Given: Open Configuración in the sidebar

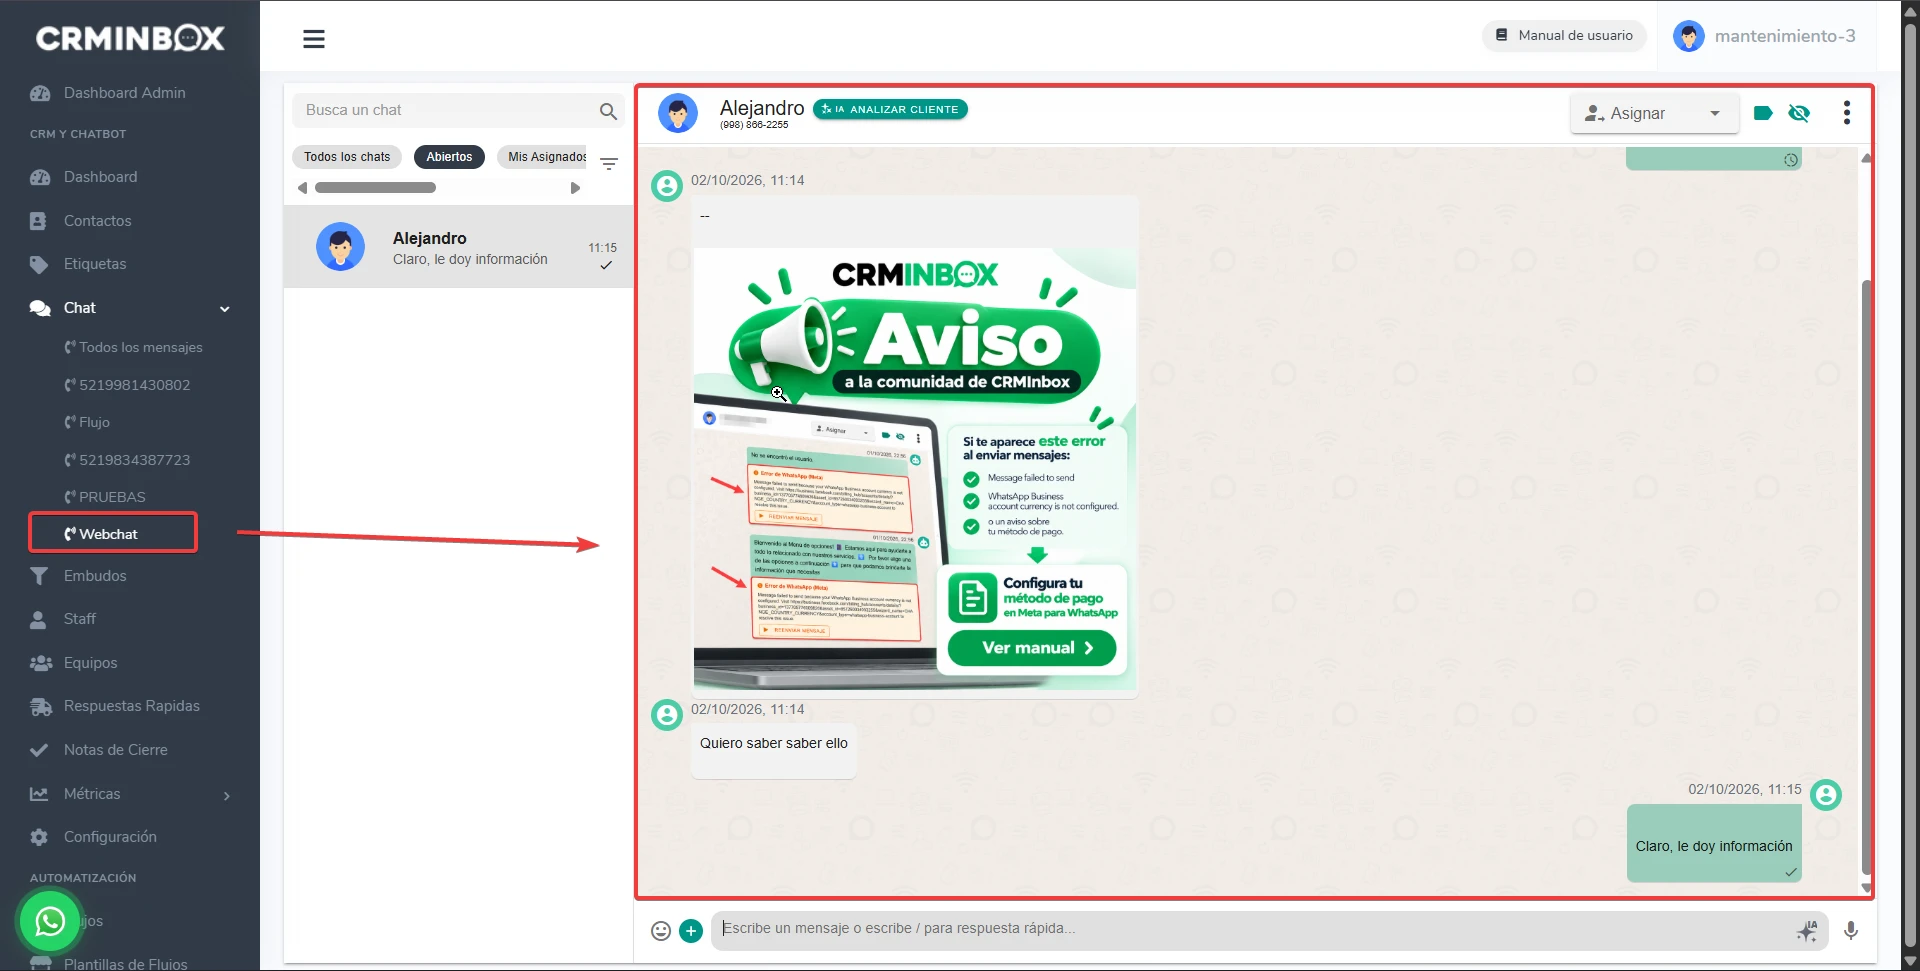Looking at the screenshot, I should pos(93,837).
